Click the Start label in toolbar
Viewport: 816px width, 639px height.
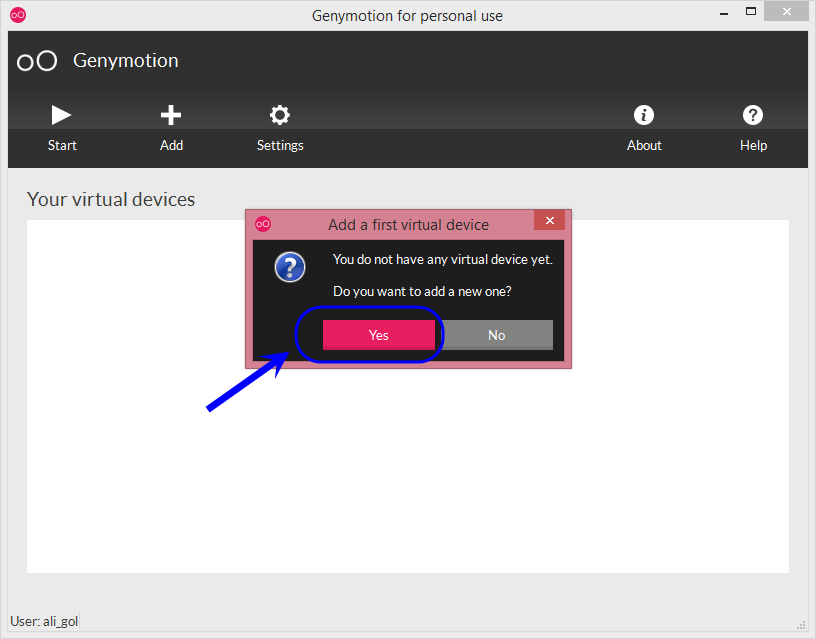pyautogui.click(x=62, y=145)
